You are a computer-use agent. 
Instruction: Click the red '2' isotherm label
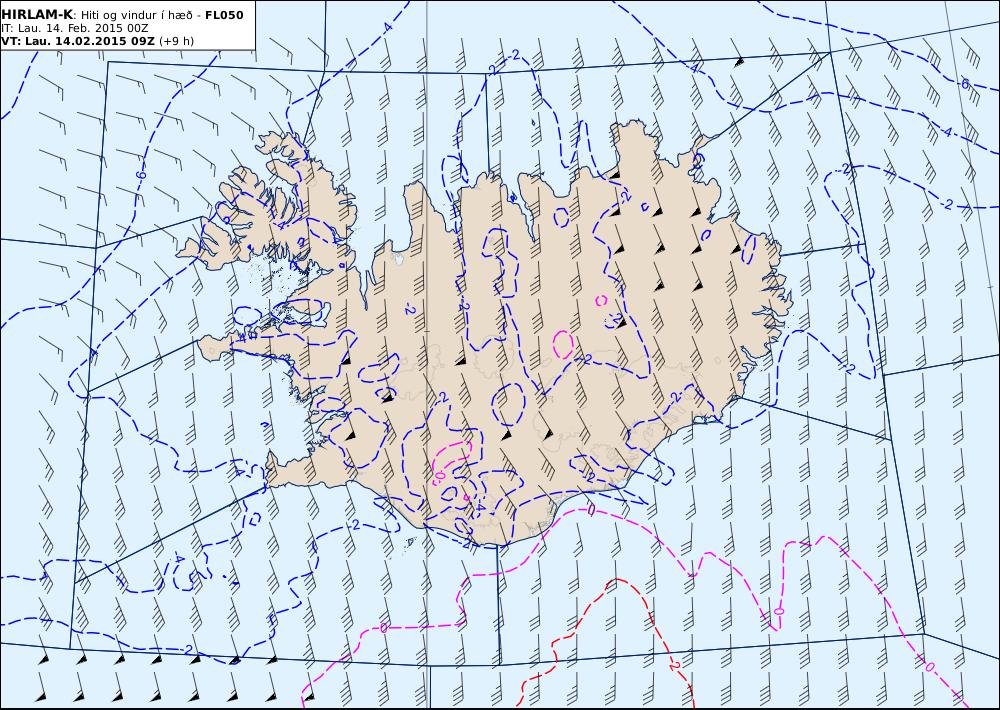674,666
